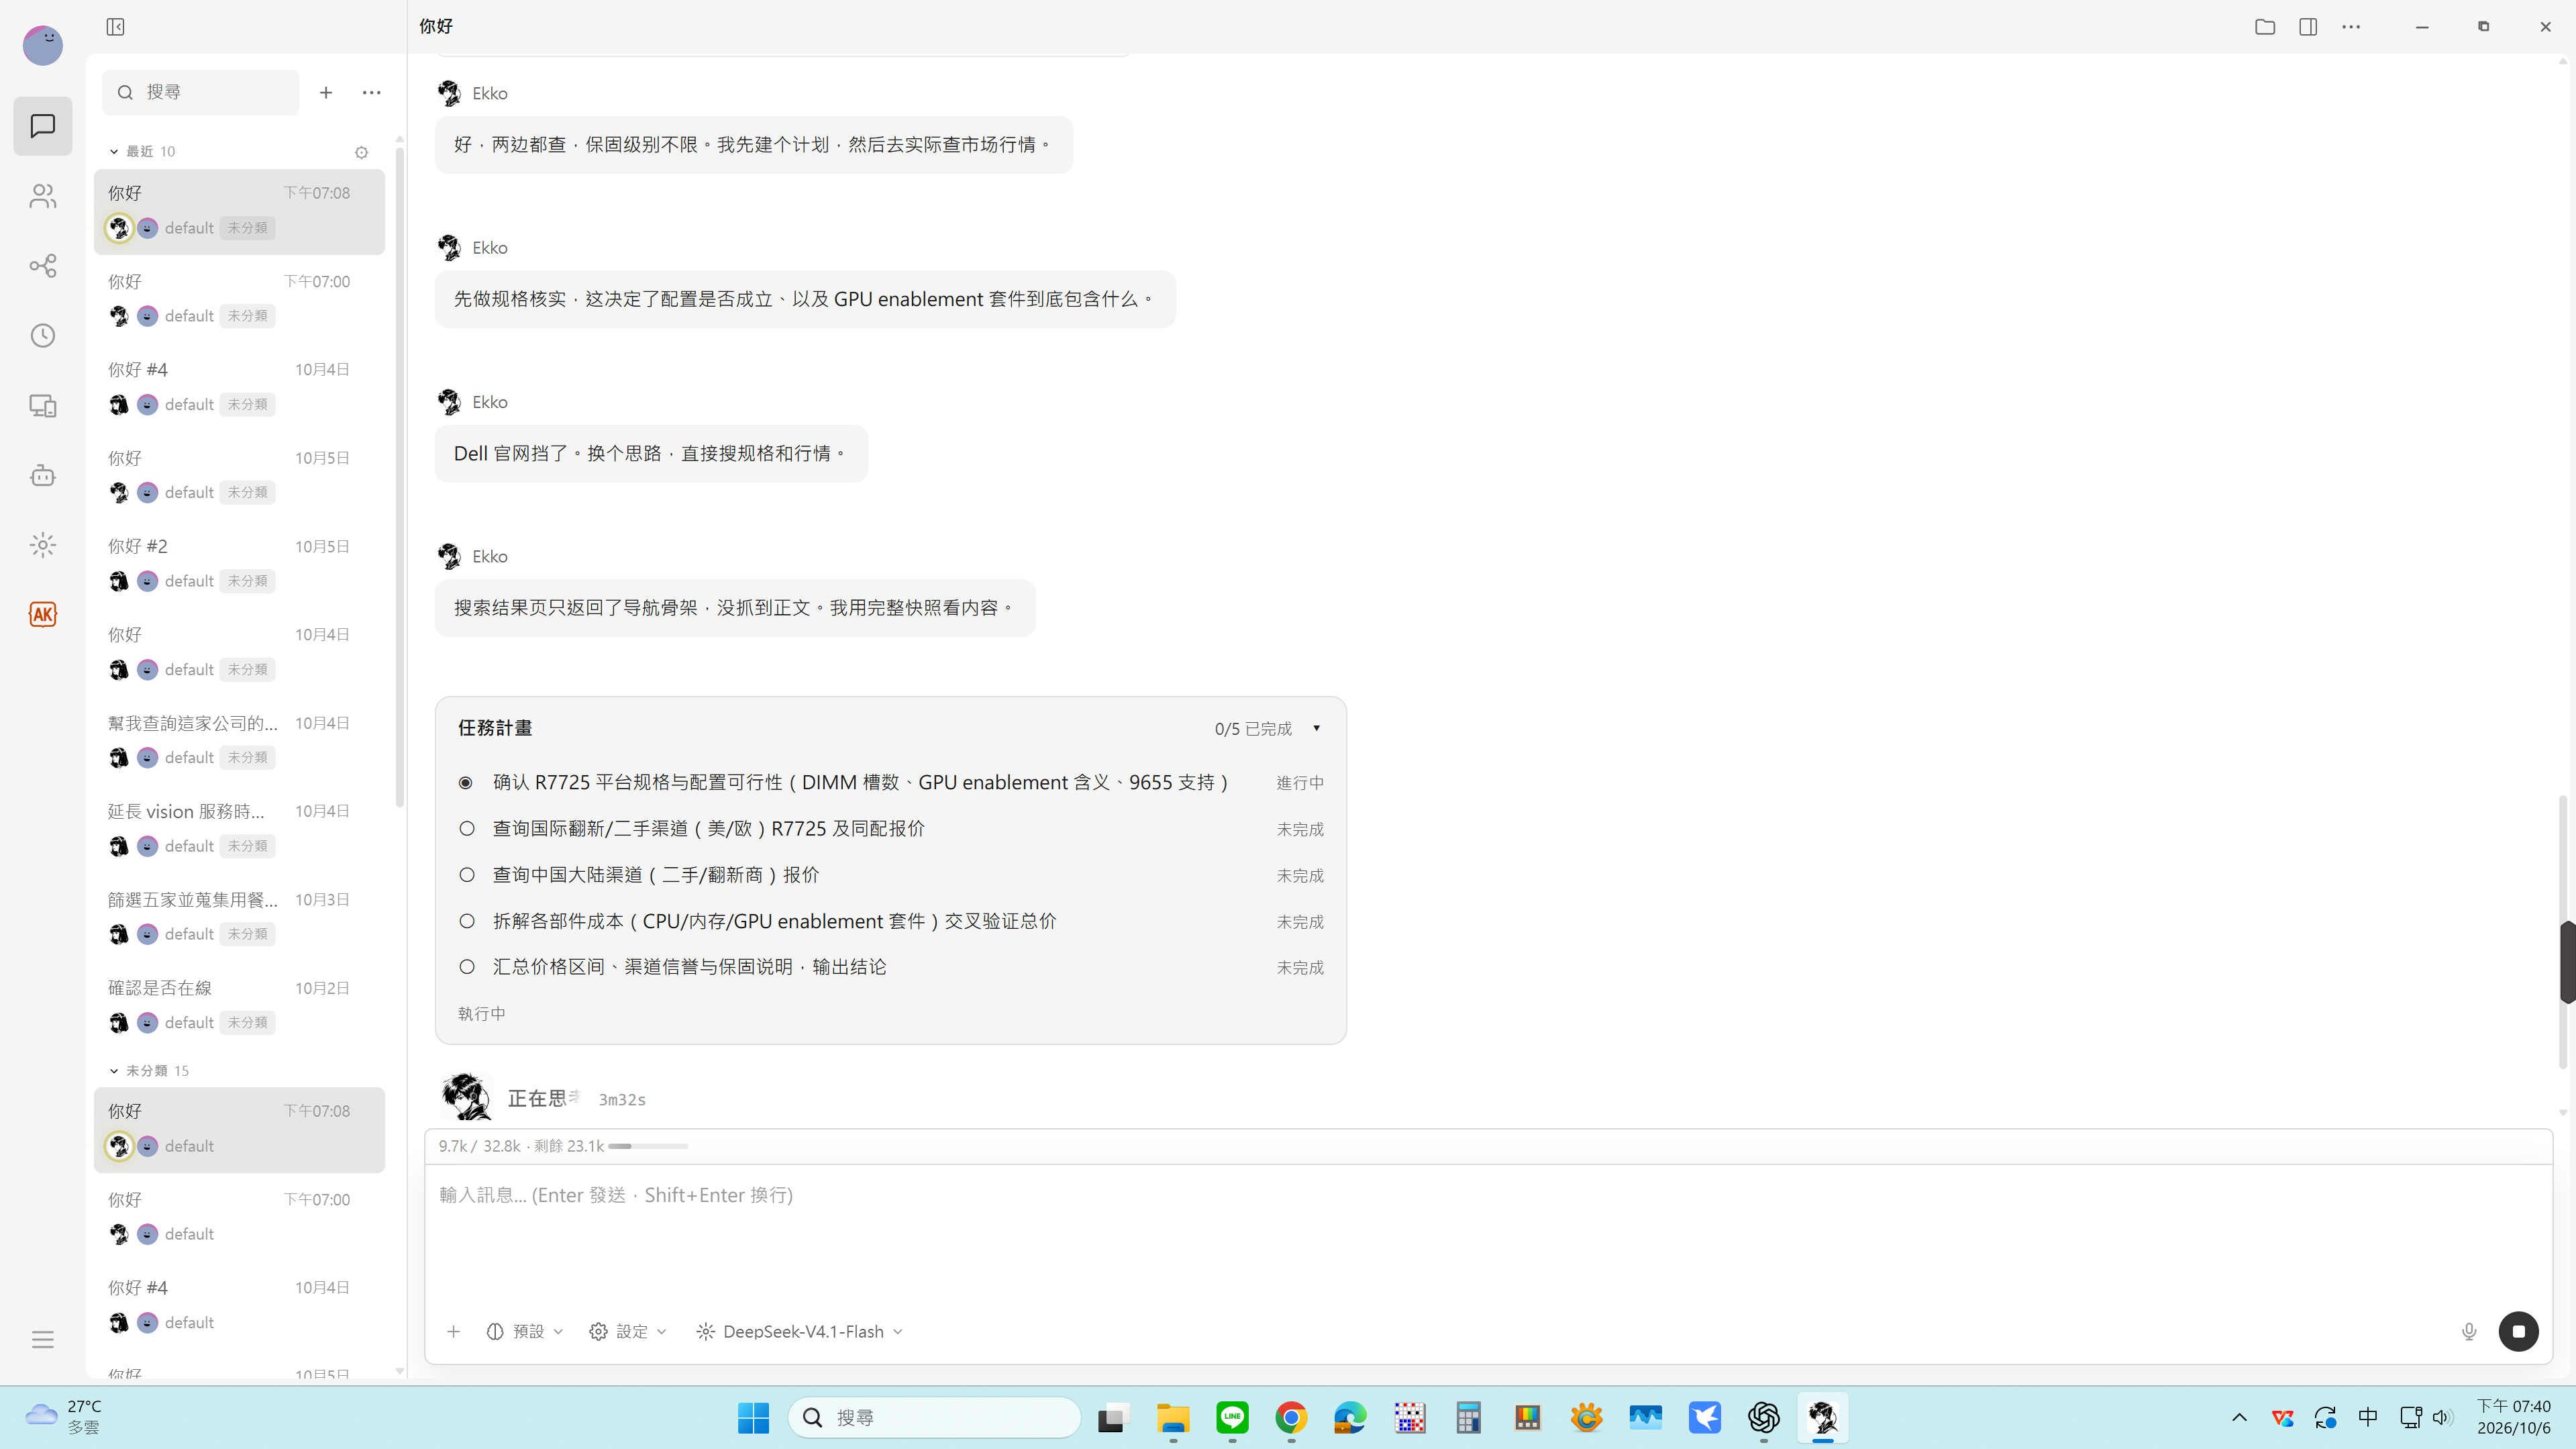Stop the running response
The height and width of the screenshot is (1449, 2576).
(2518, 1331)
